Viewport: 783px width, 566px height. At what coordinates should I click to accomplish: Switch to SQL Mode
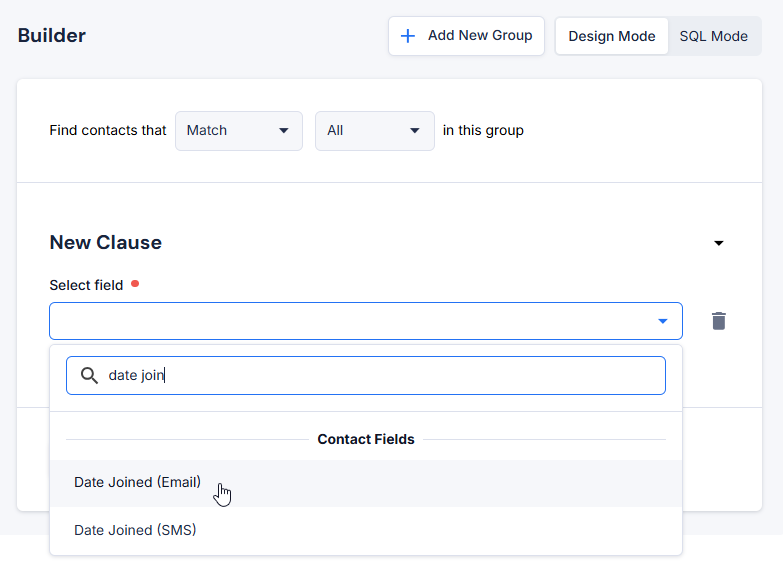pos(713,36)
